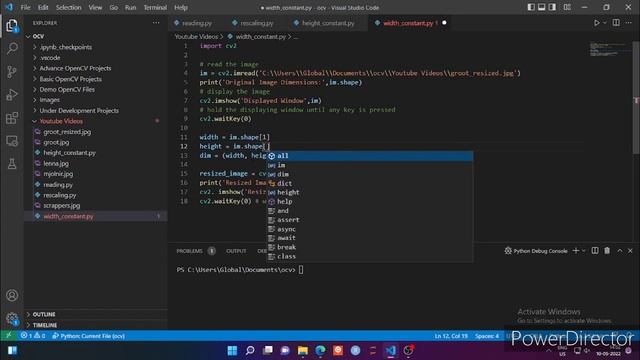Open scrappers.jpg in explorer
Image resolution: width=640 pixels, height=360 pixels.
62,206
